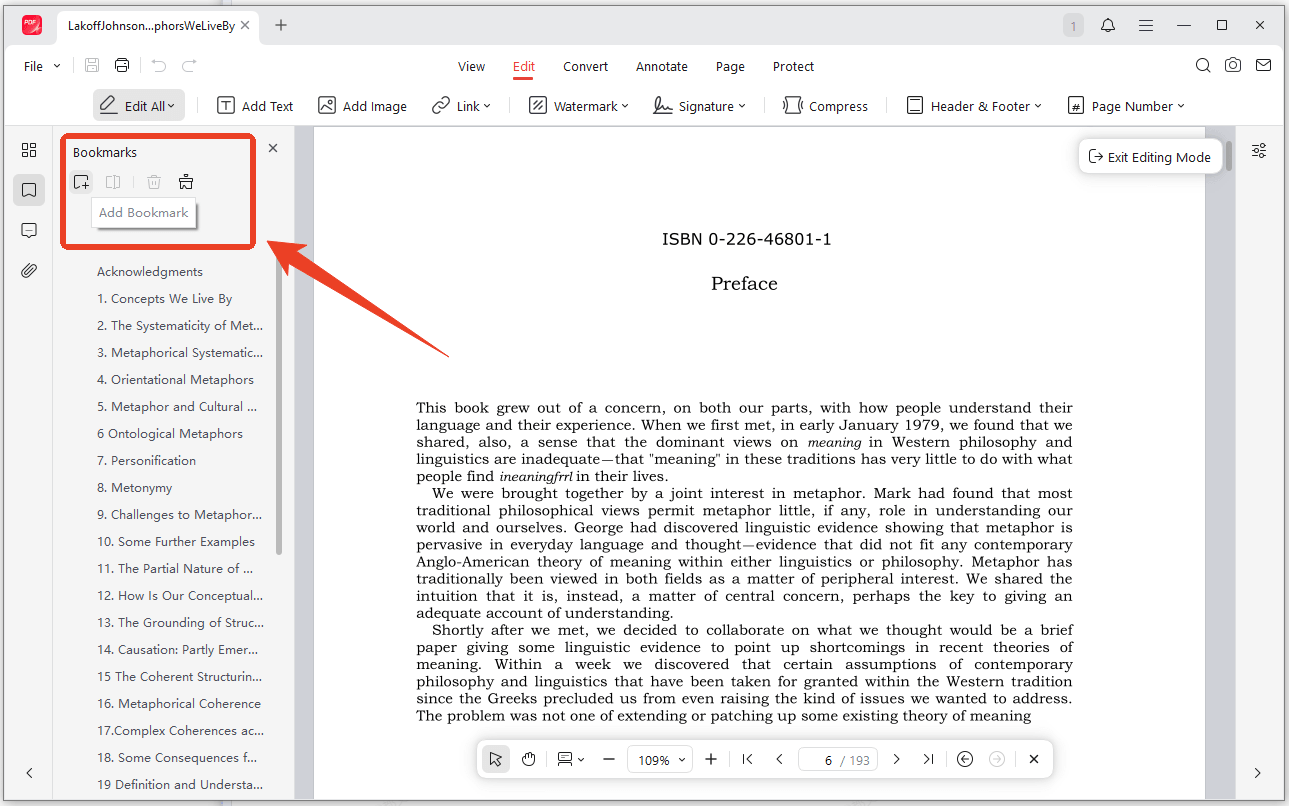Open bookmark 4. Orientational Metaphors
Image resolution: width=1289 pixels, height=806 pixels.
pos(175,379)
